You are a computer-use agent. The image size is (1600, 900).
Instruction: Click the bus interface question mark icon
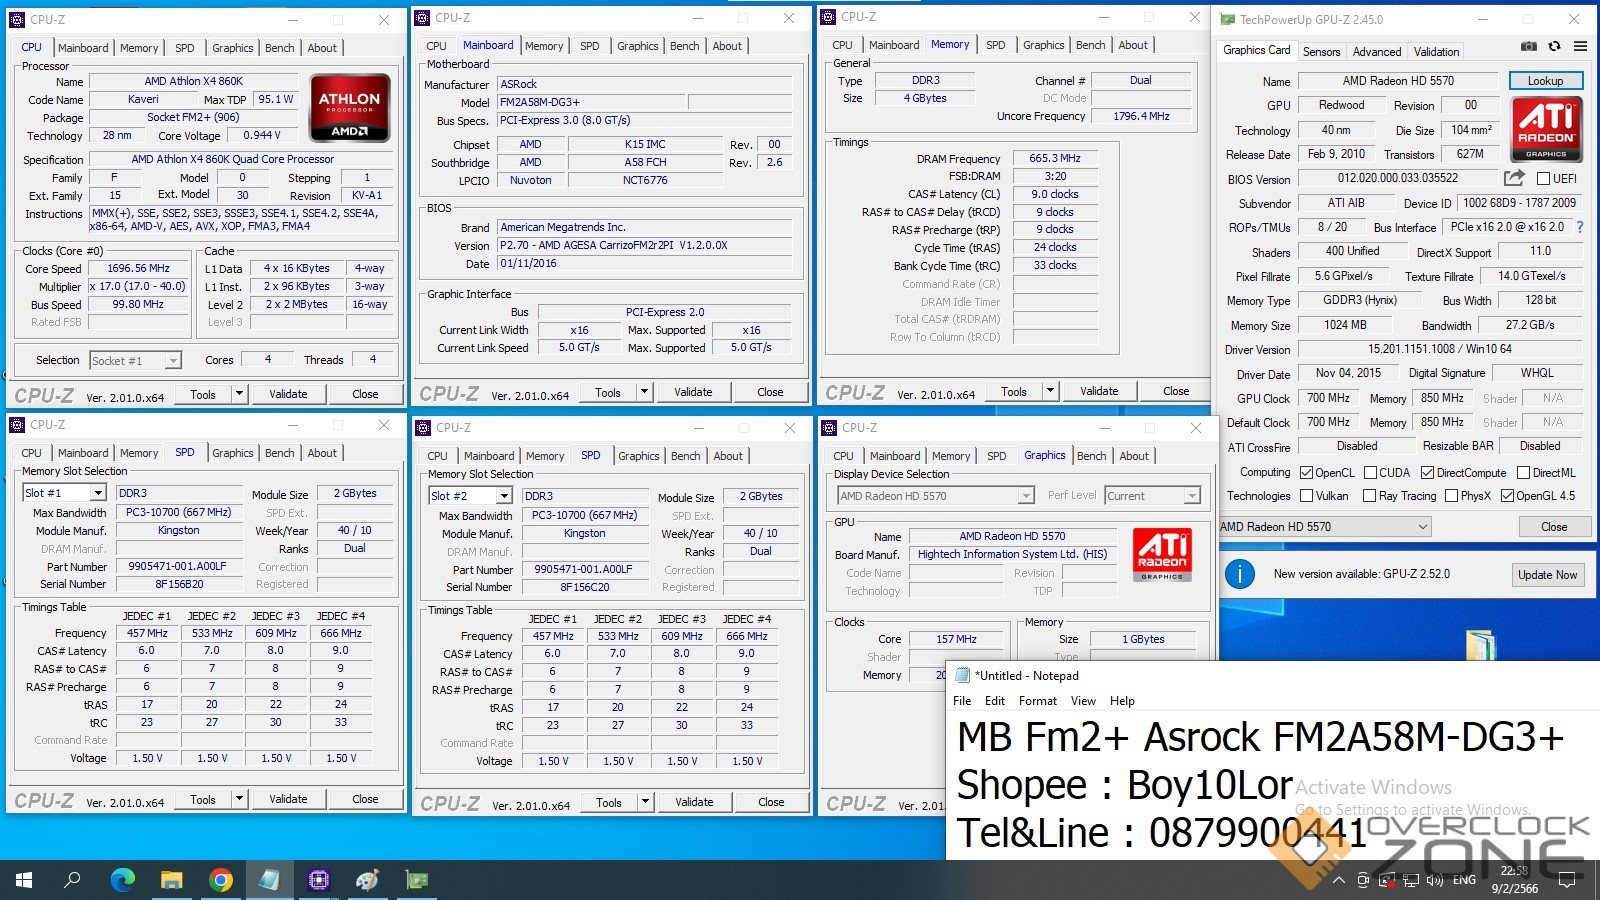[1580, 227]
